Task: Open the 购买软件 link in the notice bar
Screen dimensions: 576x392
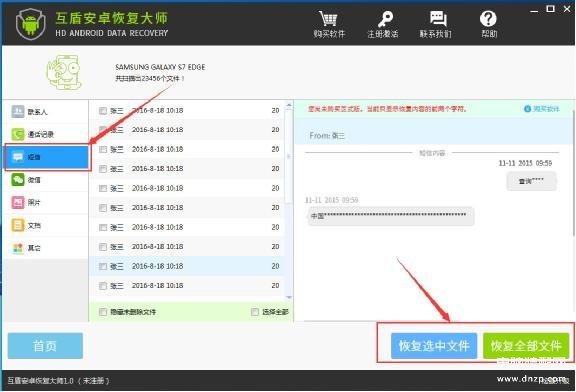Action: tap(542, 109)
